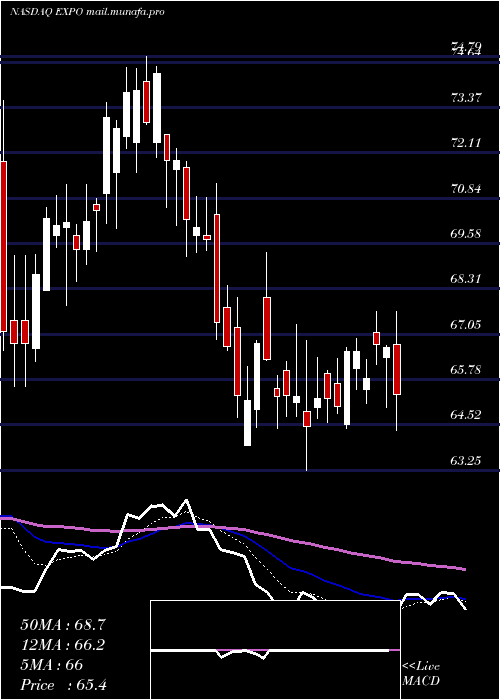This screenshot has width=500, height=700.
Task: Click the Price : 65.4 readout
Action: (63, 685)
